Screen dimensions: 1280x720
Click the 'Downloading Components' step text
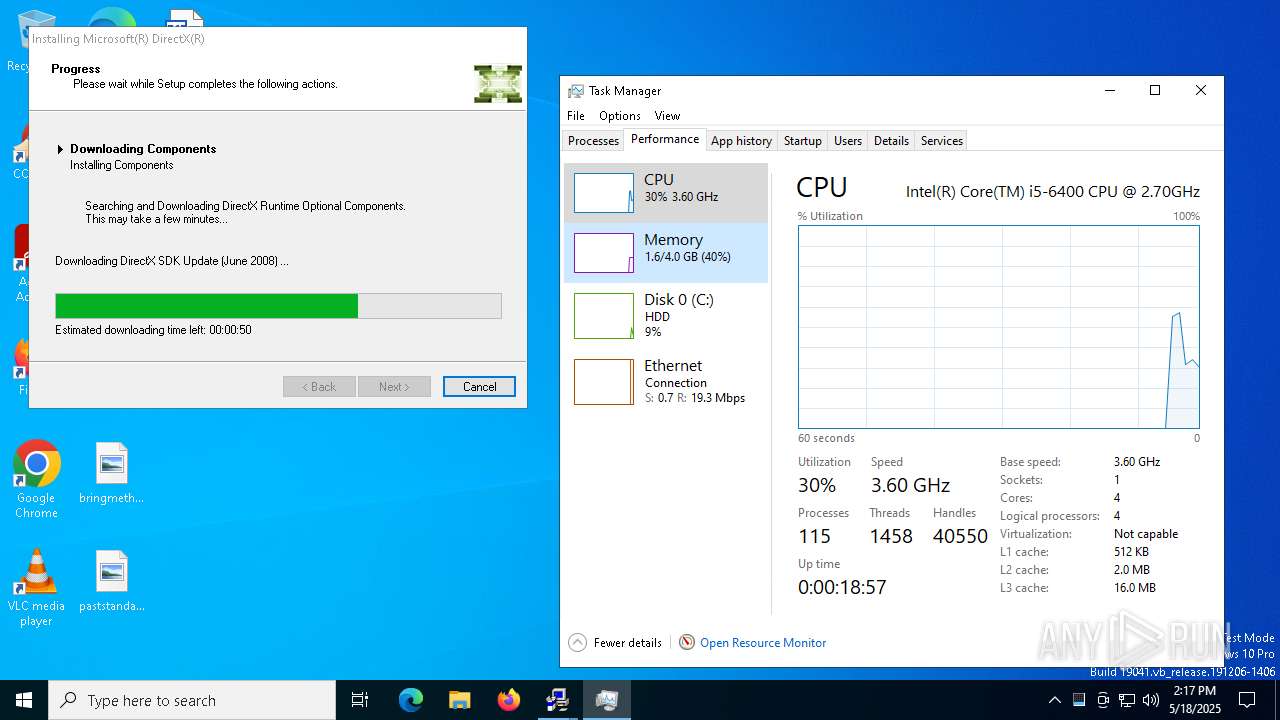[x=143, y=149]
